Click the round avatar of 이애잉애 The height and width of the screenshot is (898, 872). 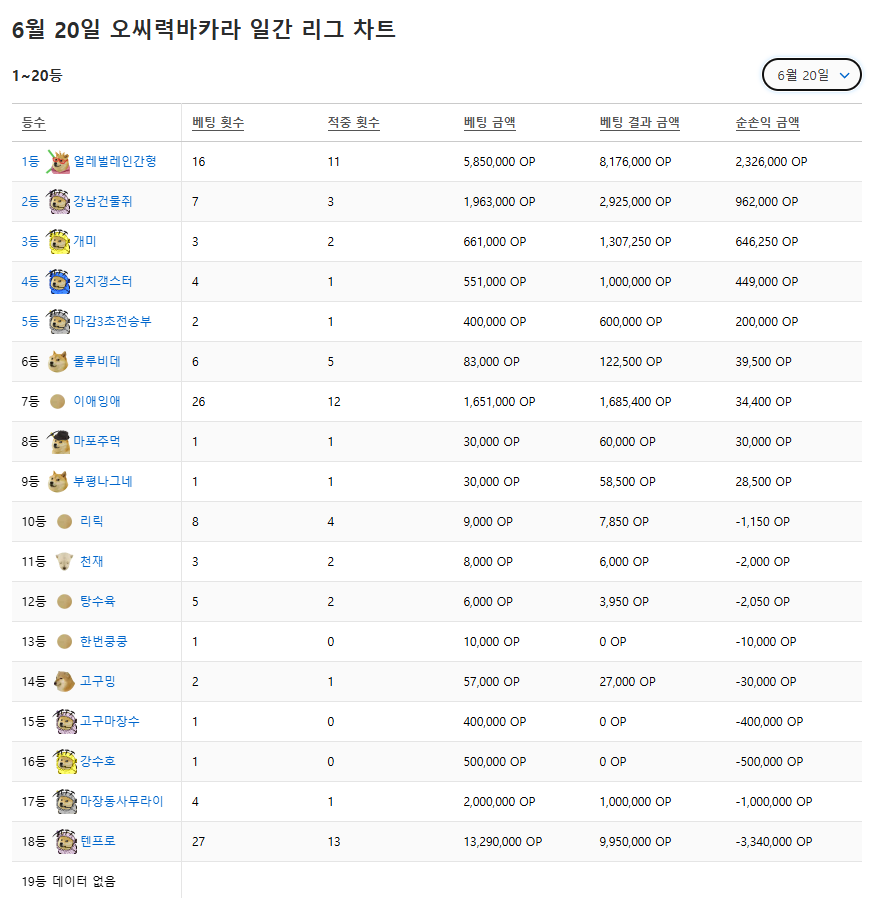[57, 401]
